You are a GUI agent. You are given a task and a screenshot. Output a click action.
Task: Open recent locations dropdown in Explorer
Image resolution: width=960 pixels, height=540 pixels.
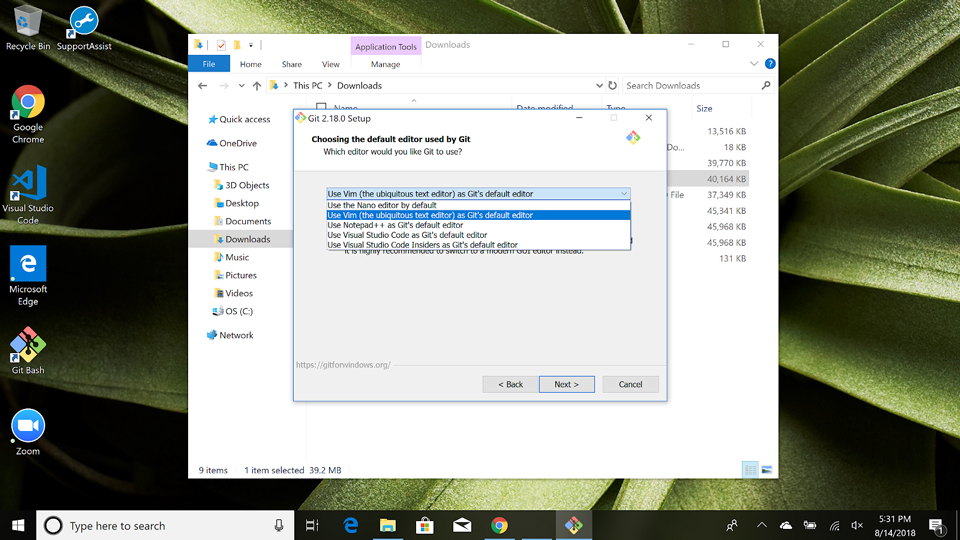click(241, 86)
